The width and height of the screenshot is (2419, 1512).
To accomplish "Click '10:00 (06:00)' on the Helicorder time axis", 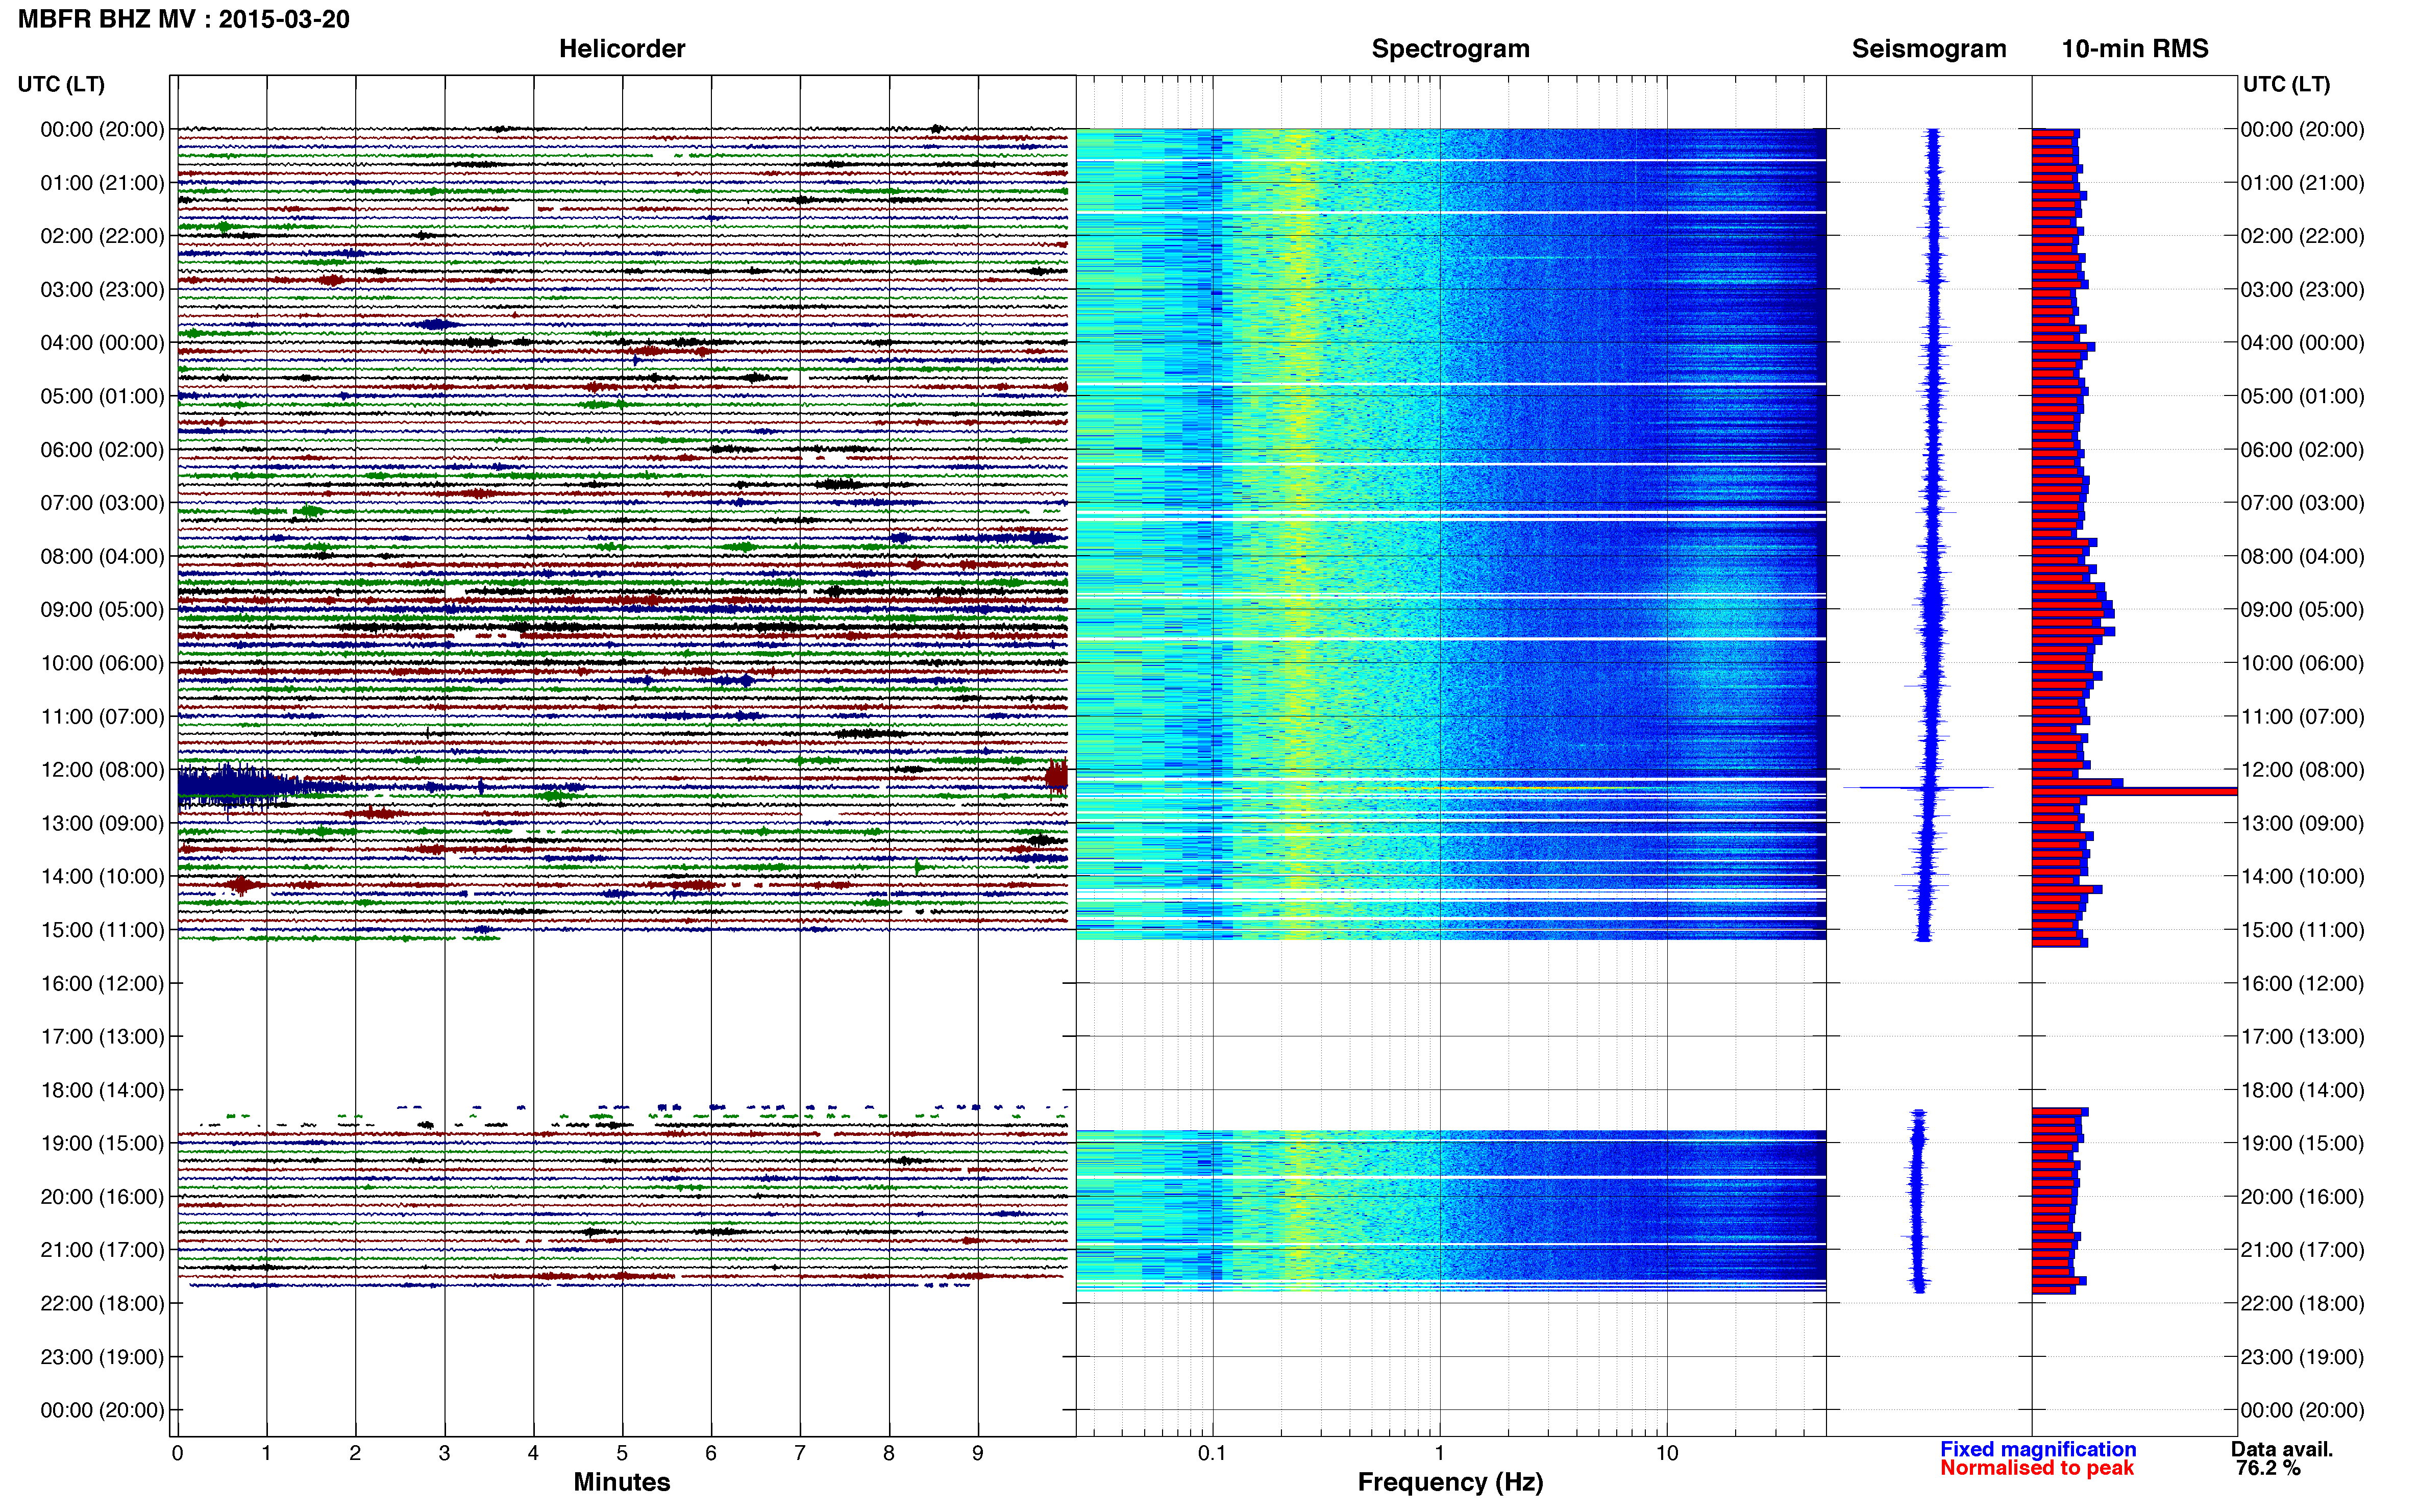I will (102, 663).
